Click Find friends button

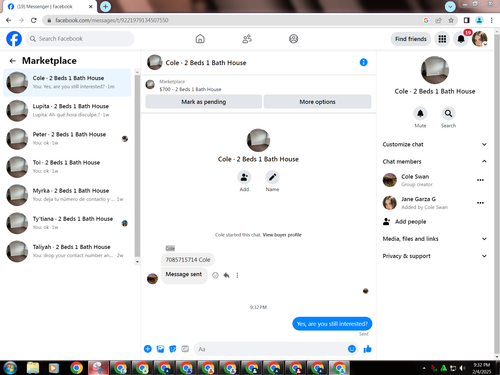pyautogui.click(x=411, y=39)
